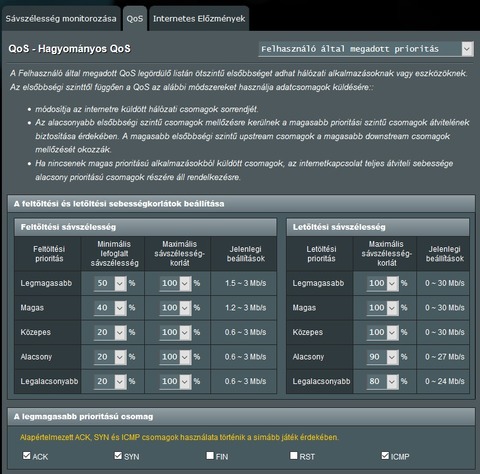Click the Minimális lefoglalt sávszélesség column header
This screenshot has width=480, height=474.
[x=114, y=254]
